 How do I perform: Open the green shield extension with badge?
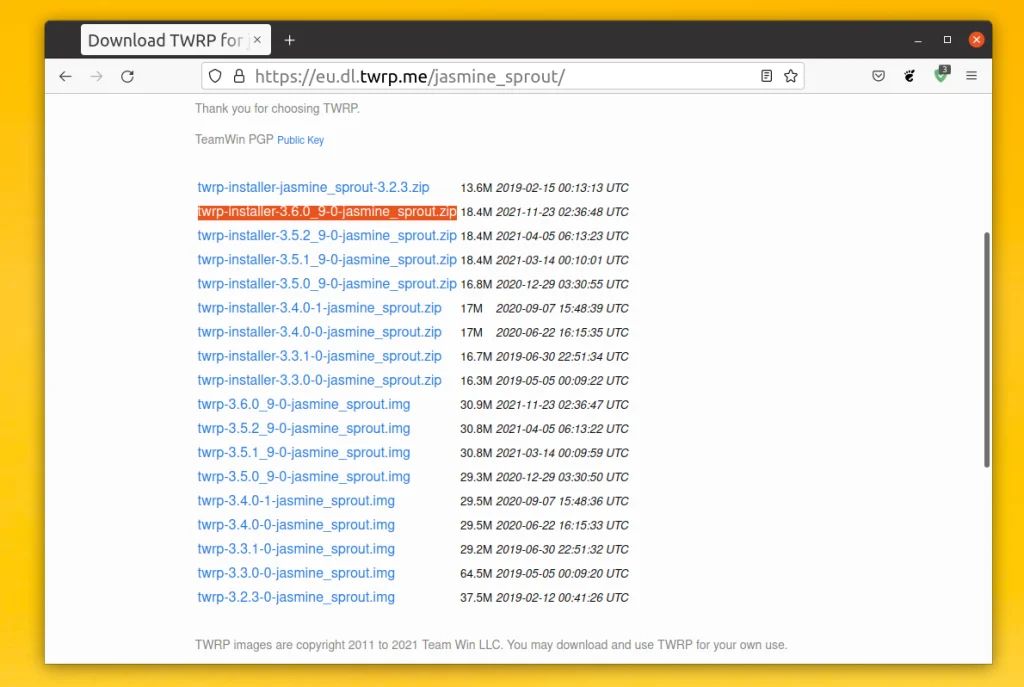[x=941, y=75]
